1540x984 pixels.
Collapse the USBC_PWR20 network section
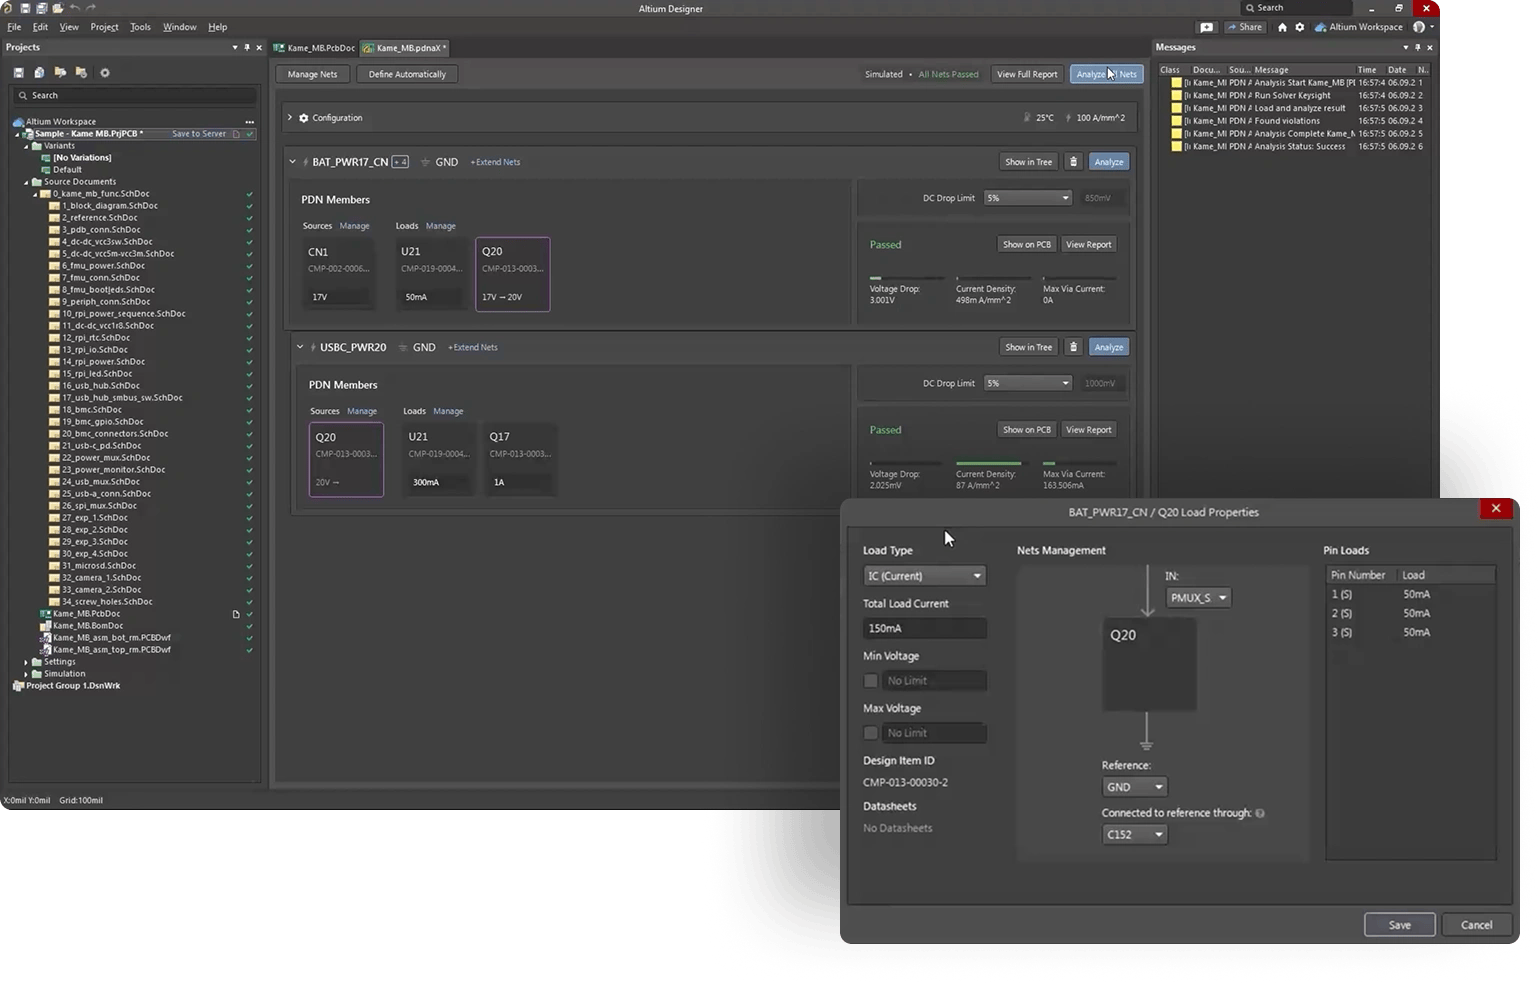(x=299, y=347)
